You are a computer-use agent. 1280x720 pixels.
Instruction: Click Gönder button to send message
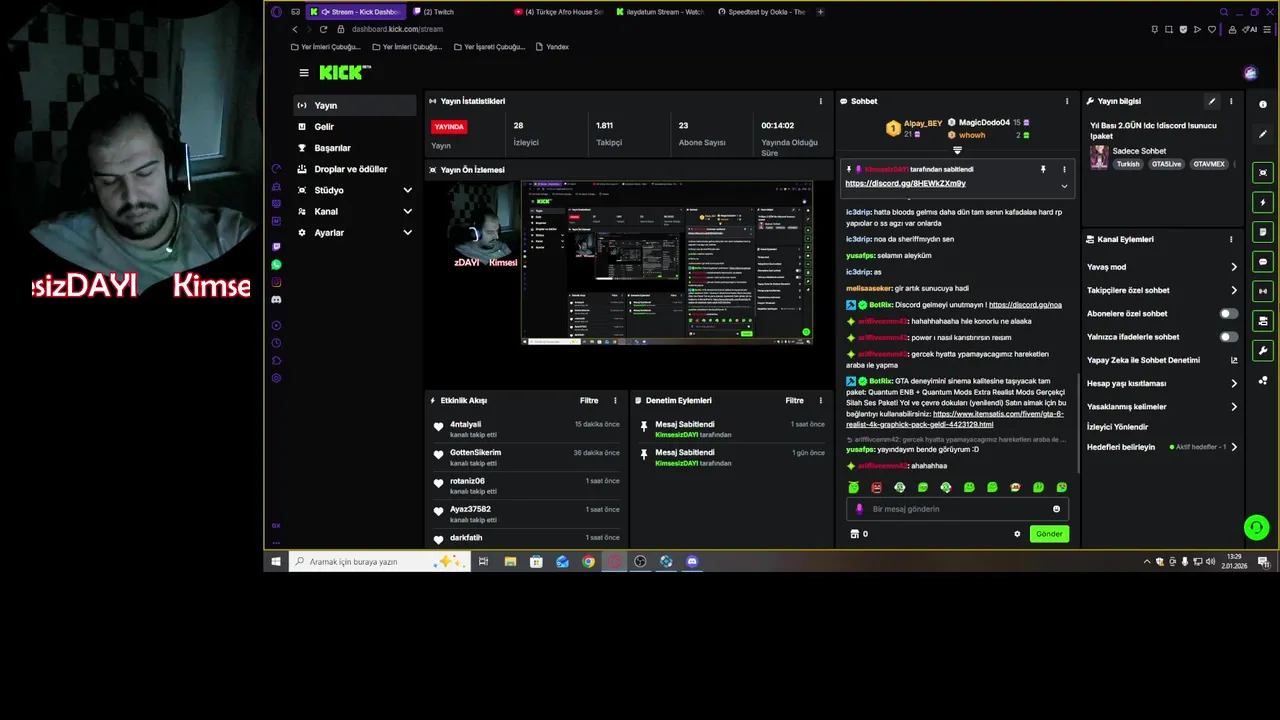coord(1049,534)
